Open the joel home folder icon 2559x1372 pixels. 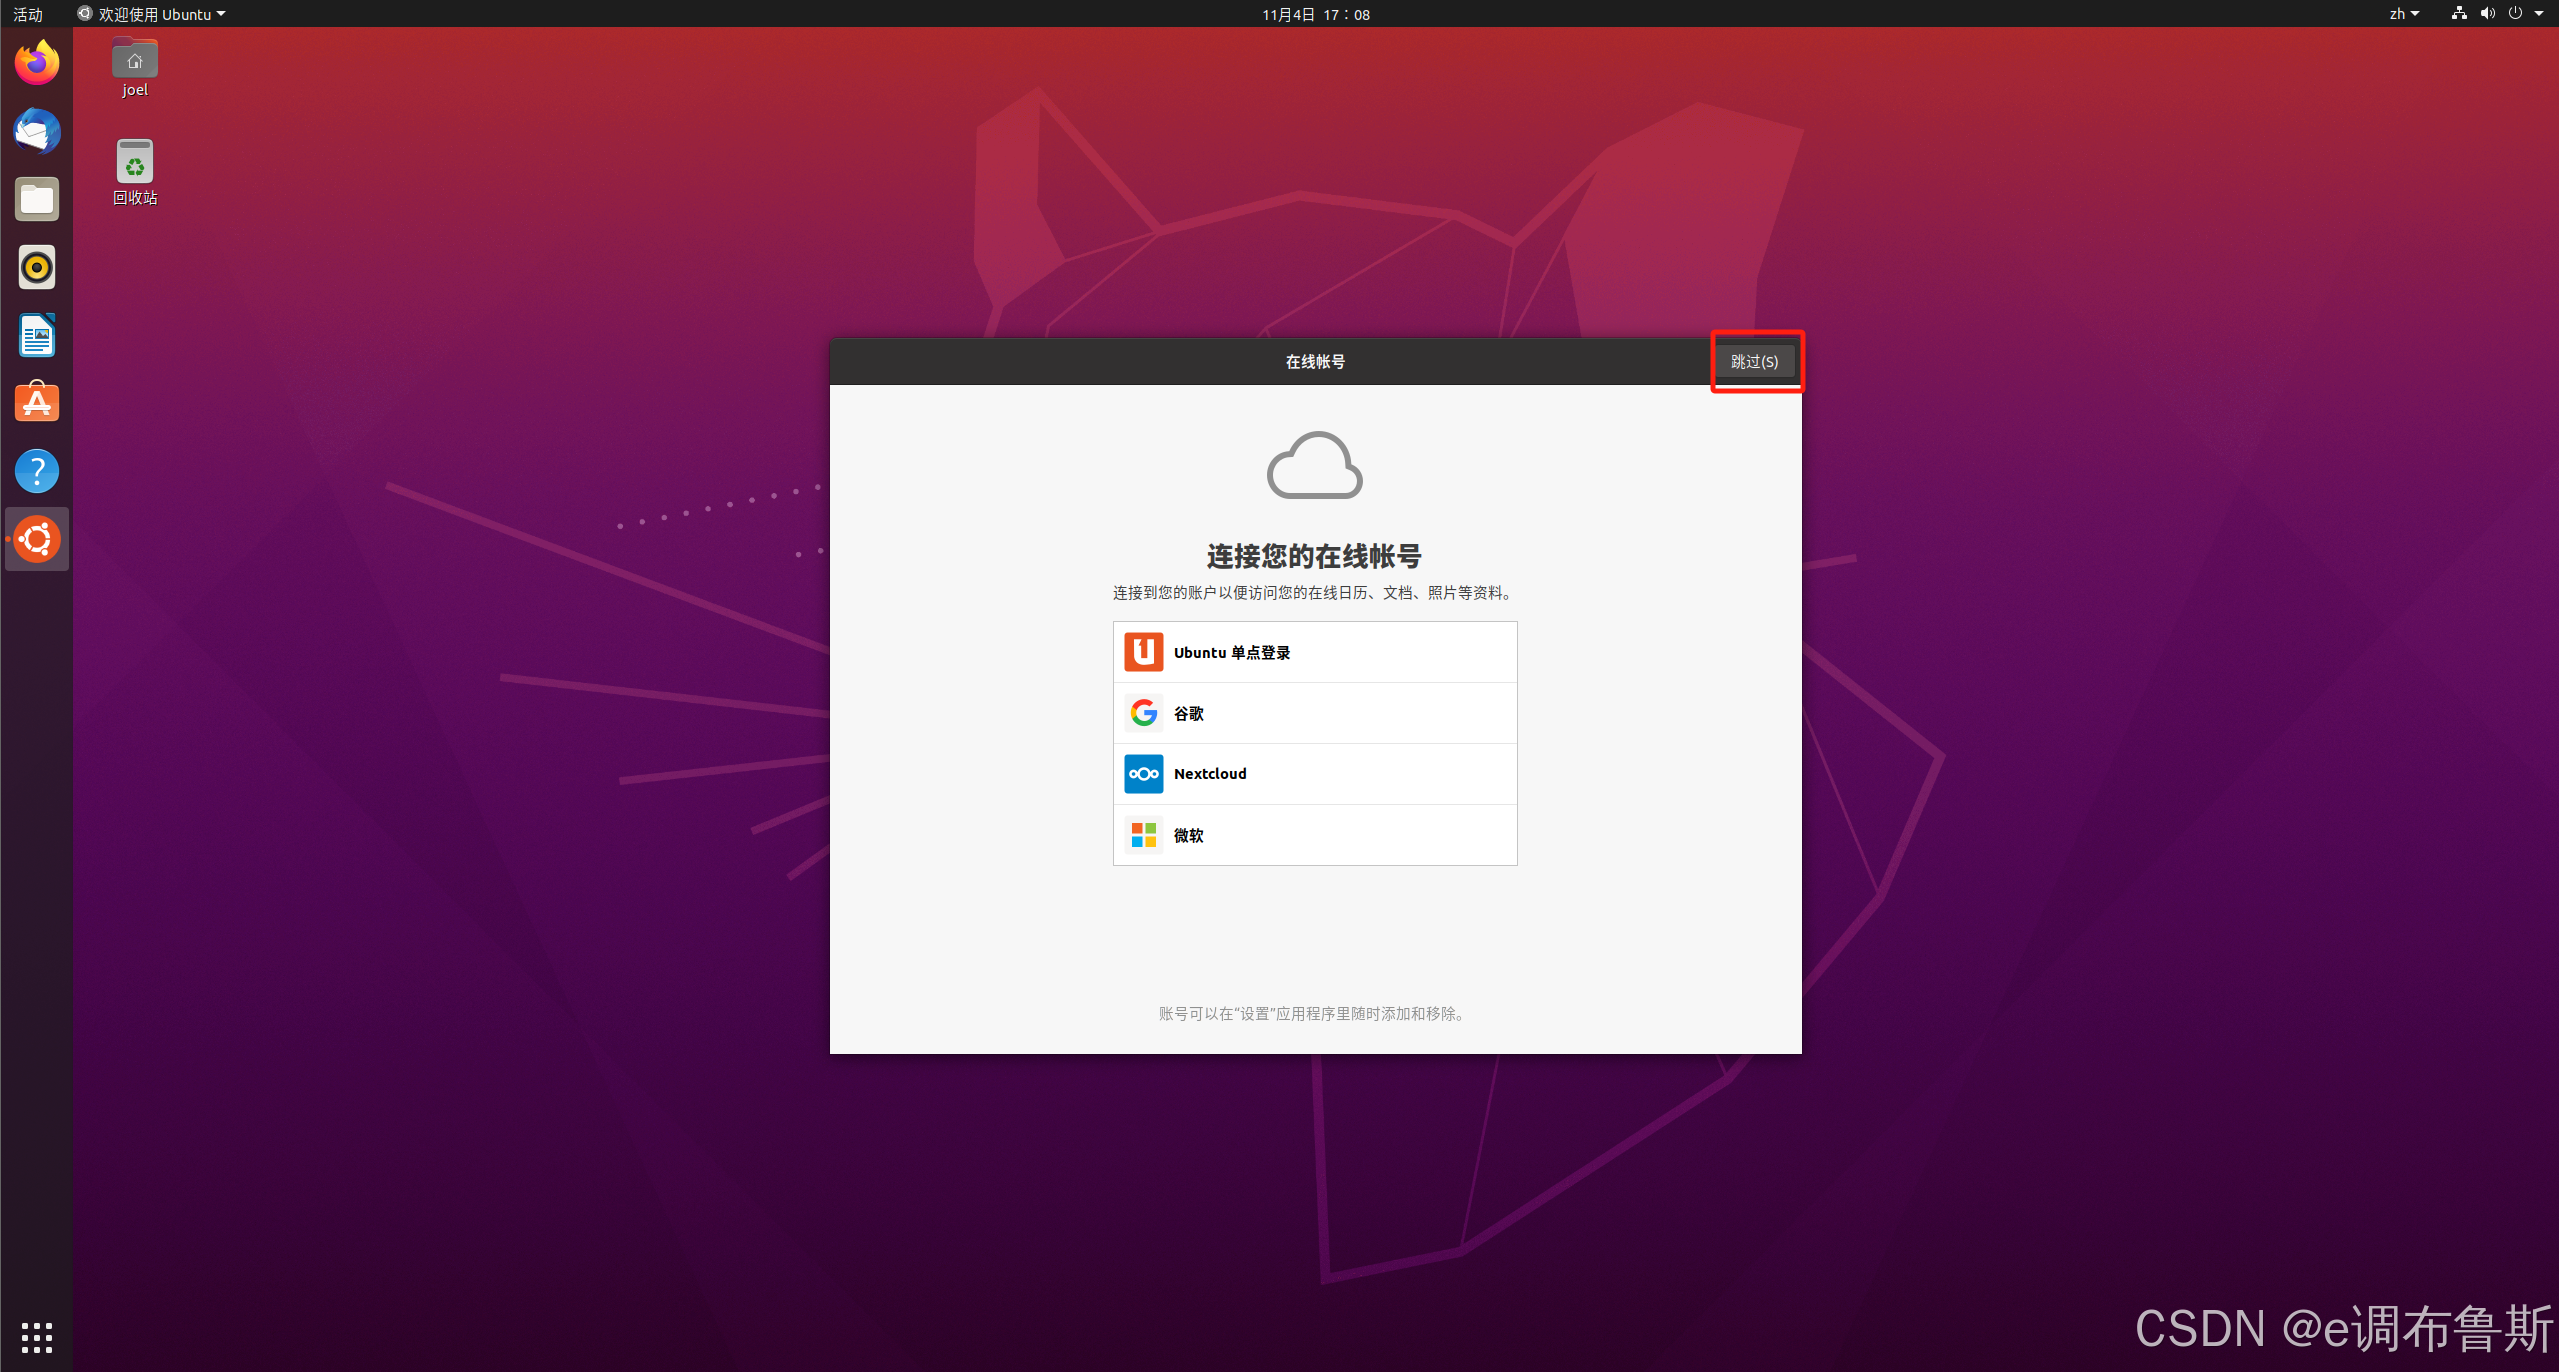pos(135,68)
